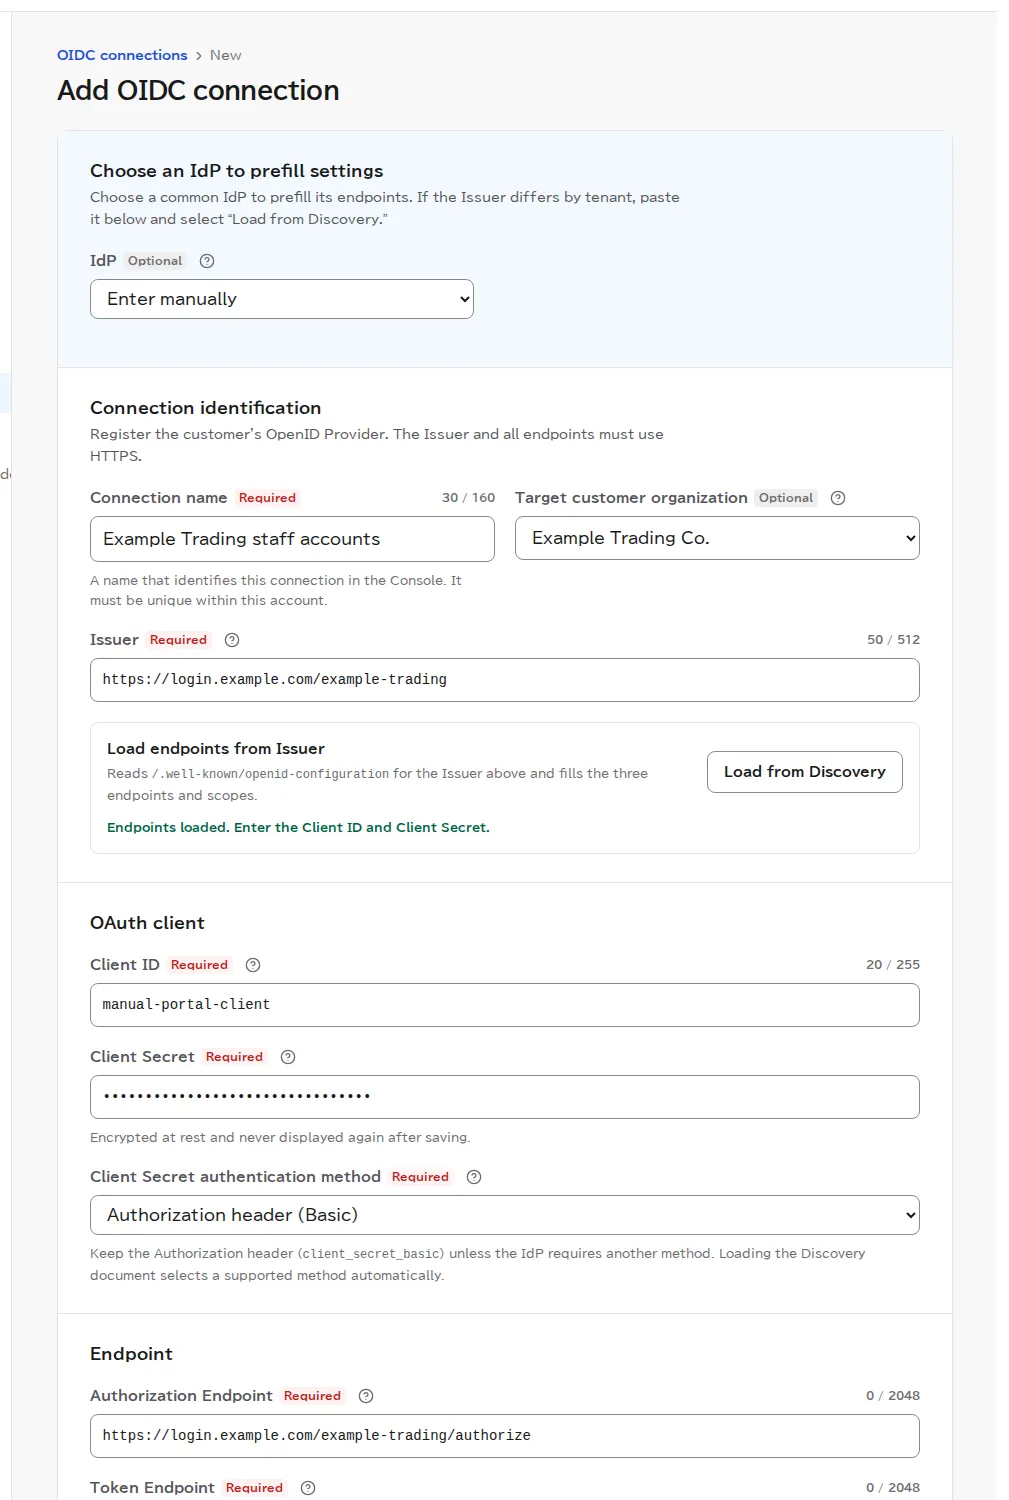Click the '20 / 255' Client ID counter
The width and height of the screenshot is (1009, 1500).
(x=893, y=965)
